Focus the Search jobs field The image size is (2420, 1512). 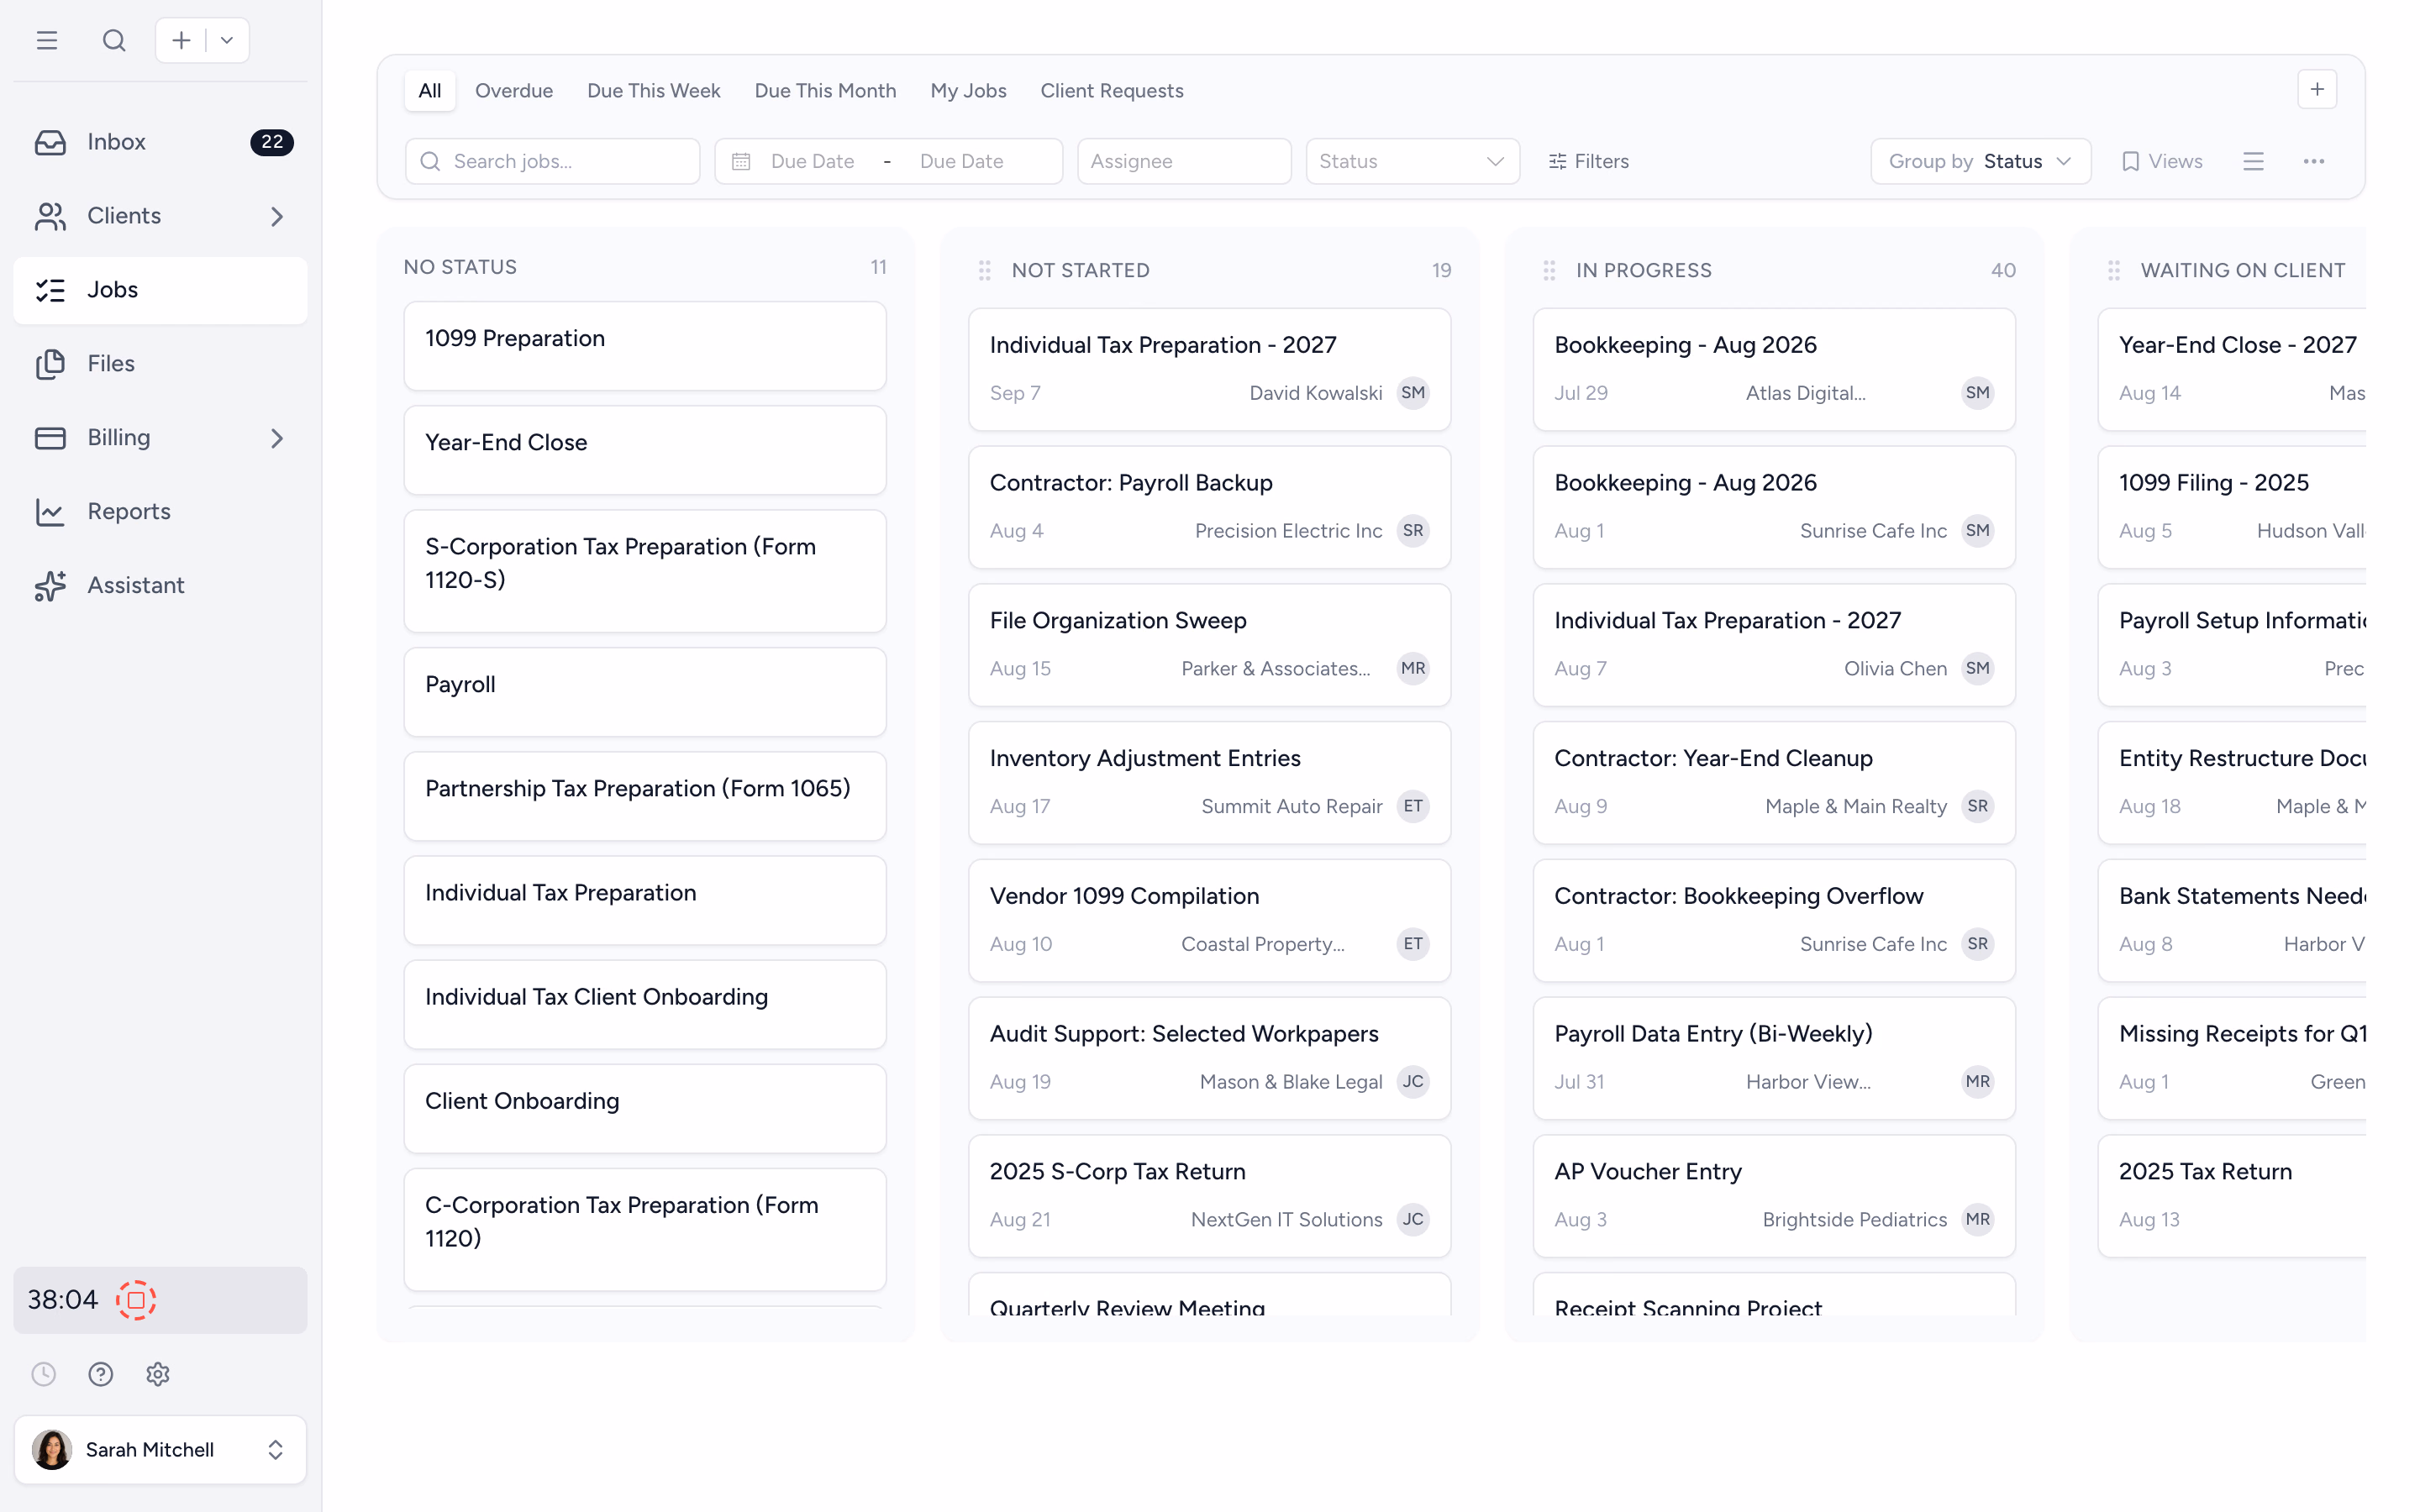553,161
